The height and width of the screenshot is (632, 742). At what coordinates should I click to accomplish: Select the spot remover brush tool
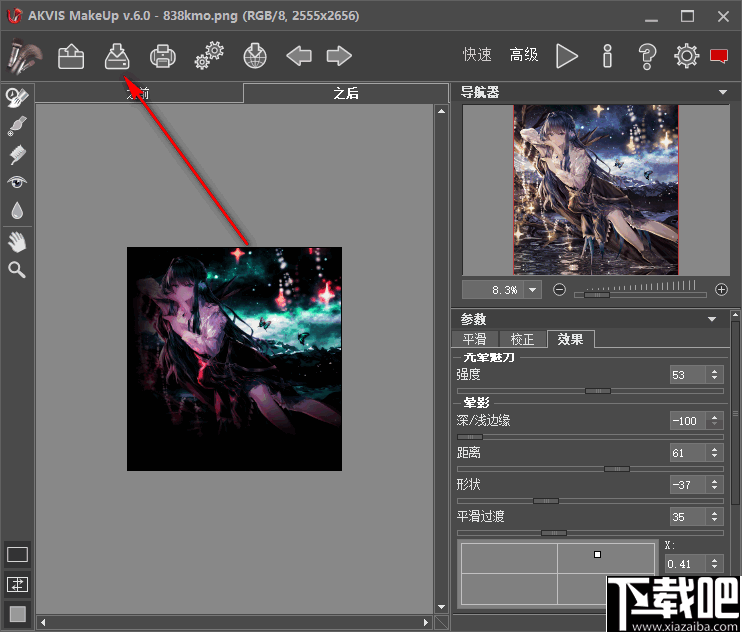coord(17,126)
